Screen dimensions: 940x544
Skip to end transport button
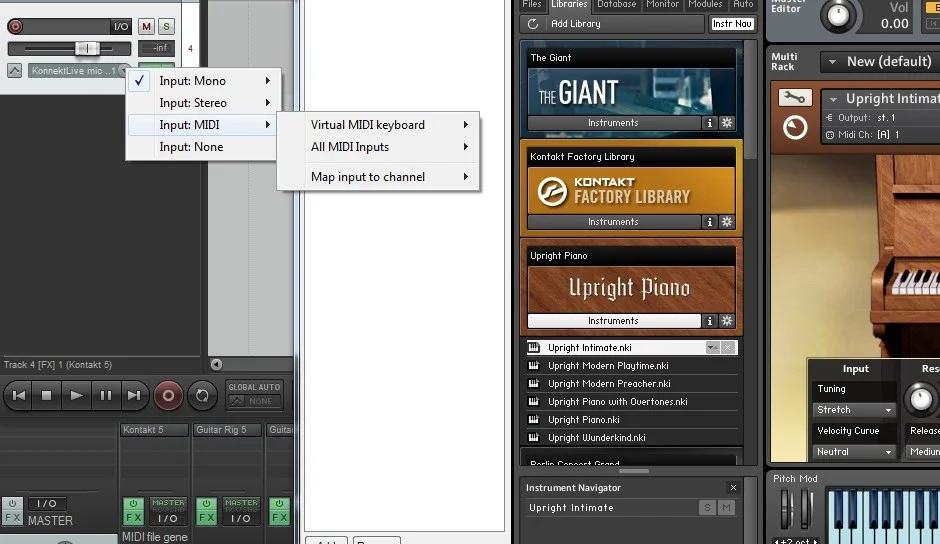(x=134, y=395)
